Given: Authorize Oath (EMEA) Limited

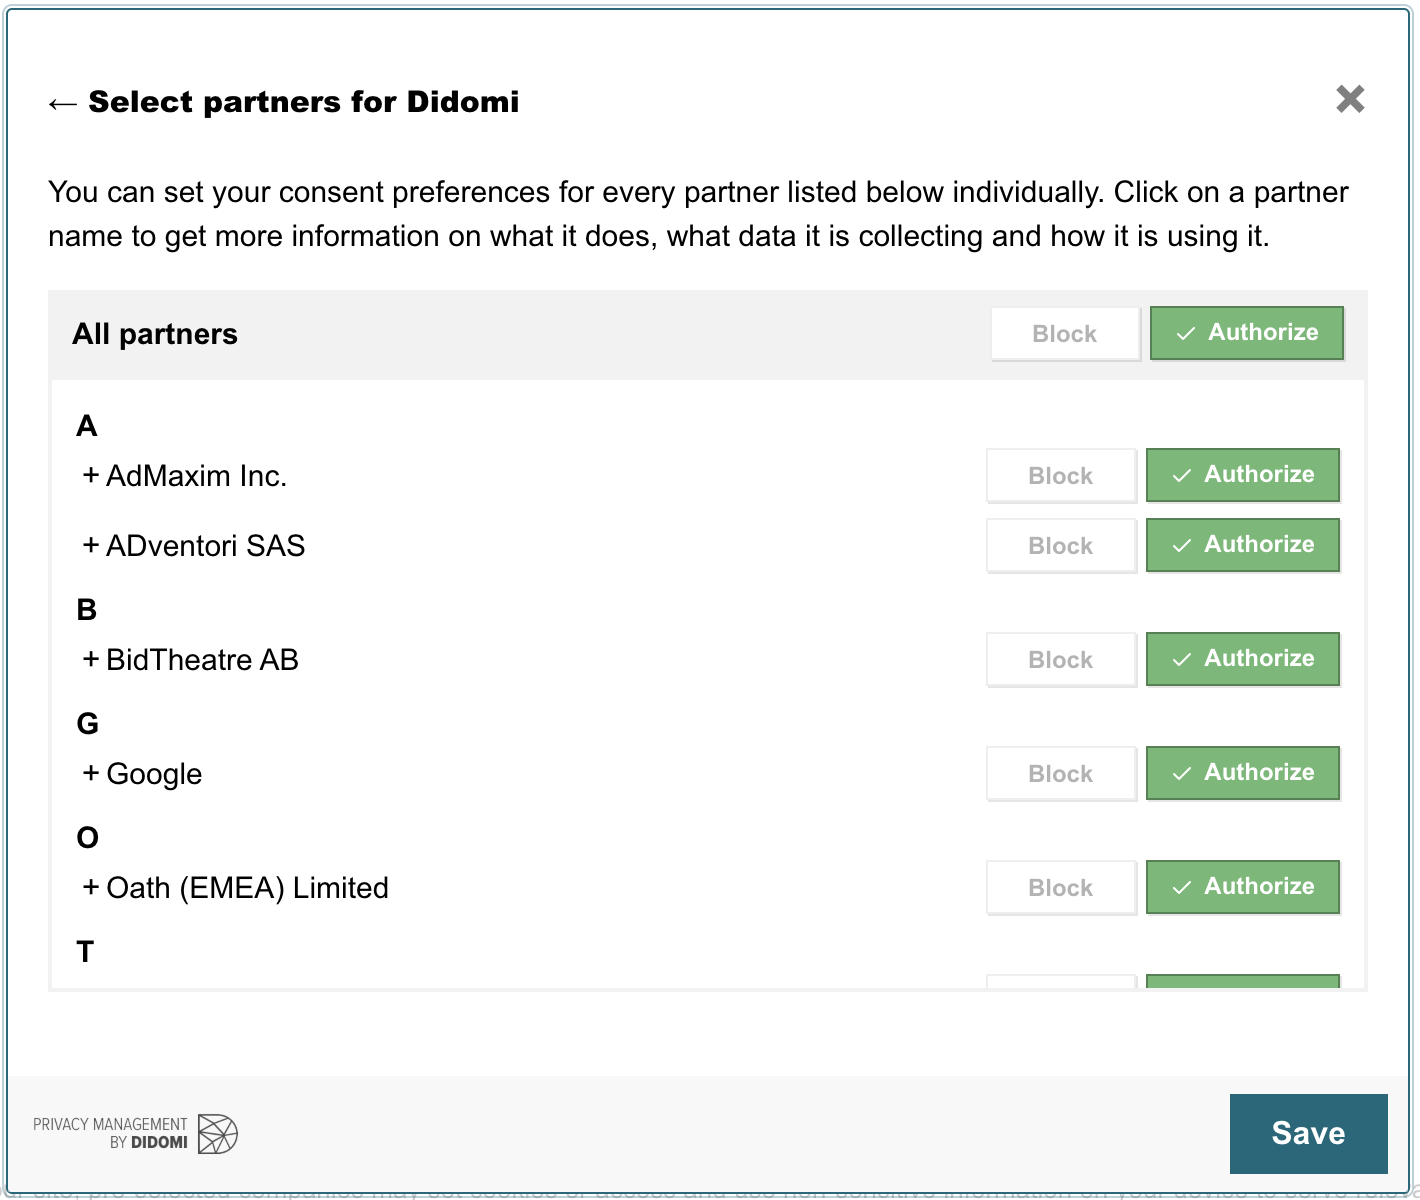Looking at the screenshot, I should coord(1243,887).
